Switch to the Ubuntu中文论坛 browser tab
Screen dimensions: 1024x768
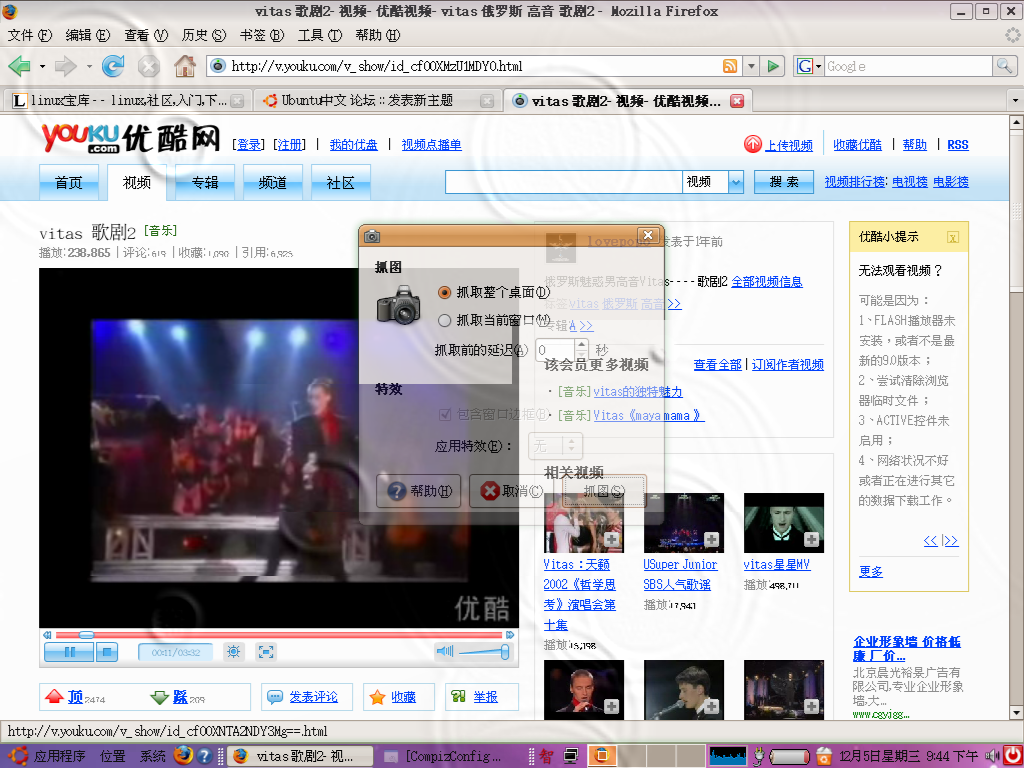[378, 101]
